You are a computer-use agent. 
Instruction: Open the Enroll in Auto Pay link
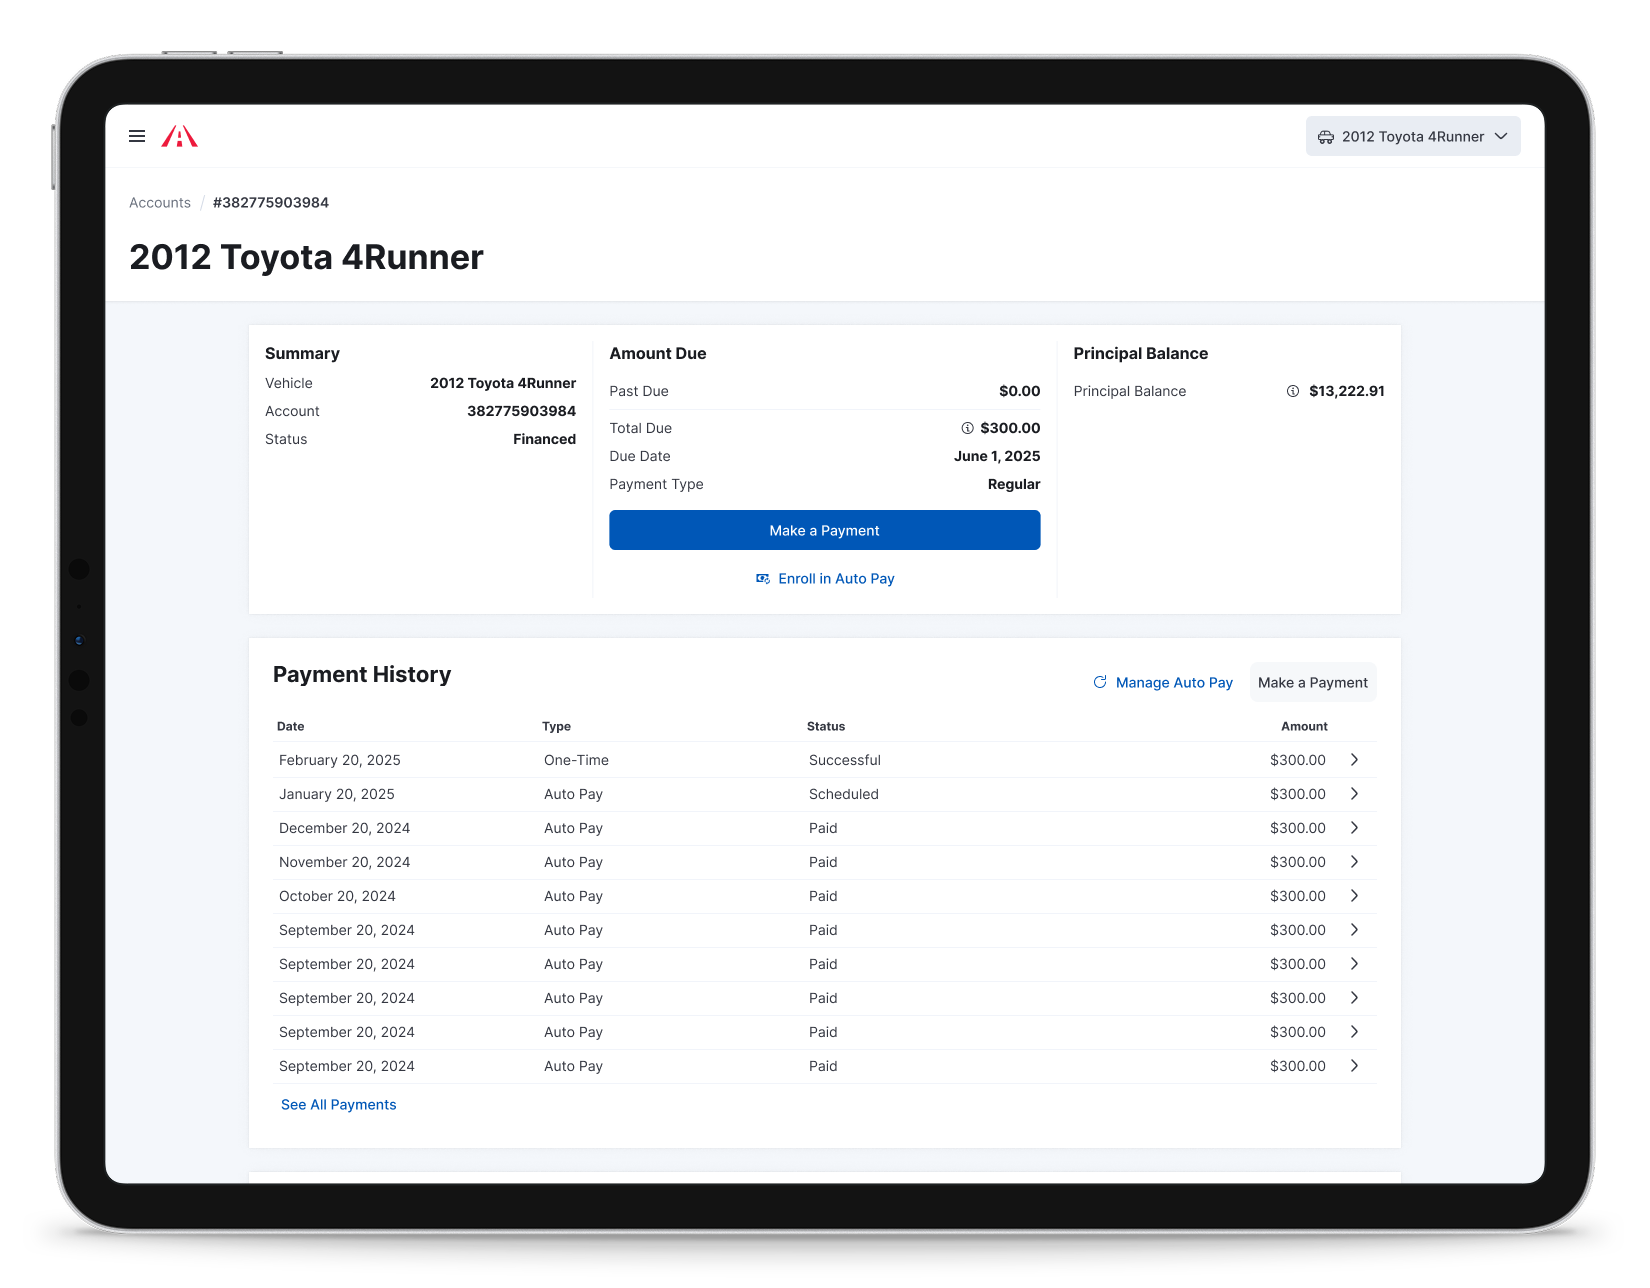click(837, 578)
